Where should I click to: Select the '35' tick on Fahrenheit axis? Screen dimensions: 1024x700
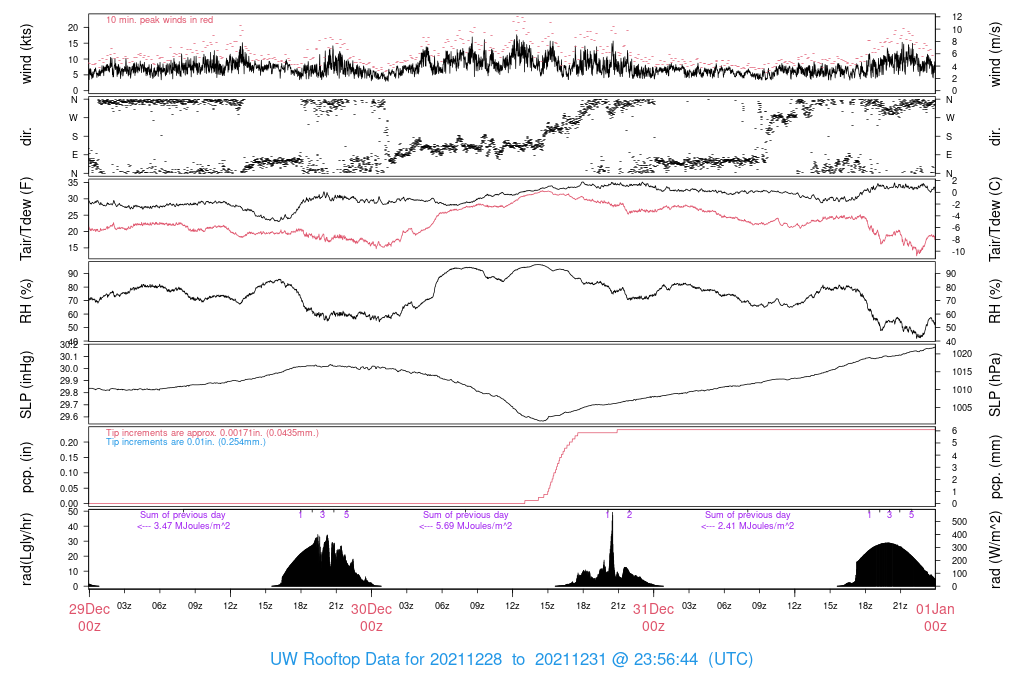point(73,183)
